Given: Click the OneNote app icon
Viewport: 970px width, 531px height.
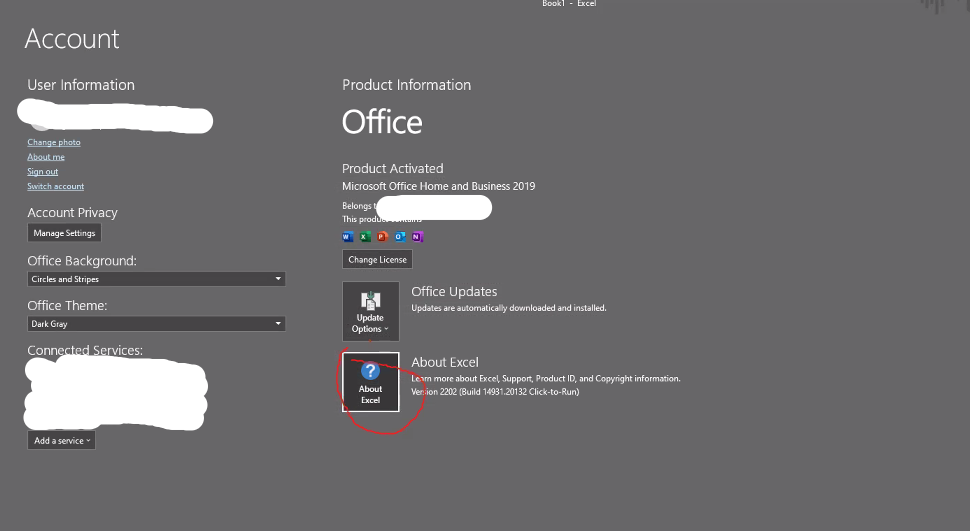Looking at the screenshot, I should click(x=417, y=236).
